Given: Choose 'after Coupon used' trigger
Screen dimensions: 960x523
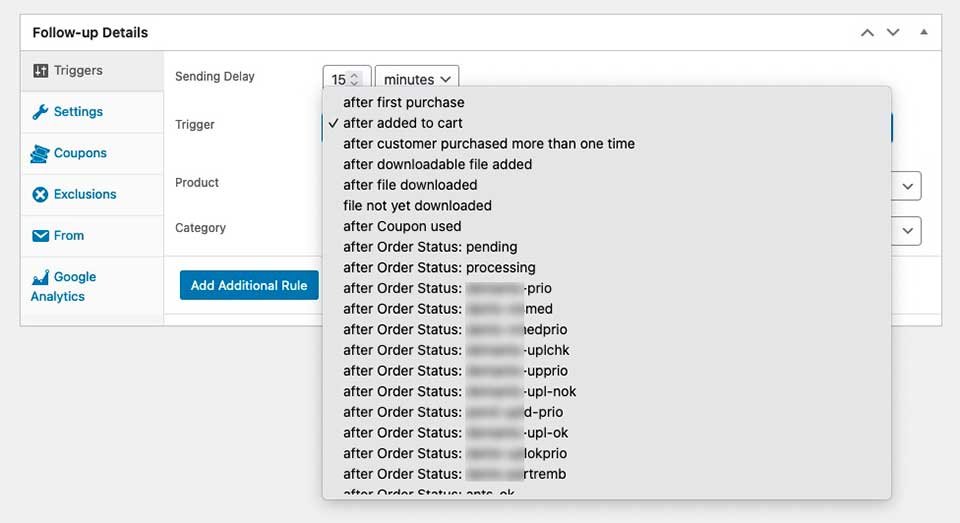Looking at the screenshot, I should (402, 226).
